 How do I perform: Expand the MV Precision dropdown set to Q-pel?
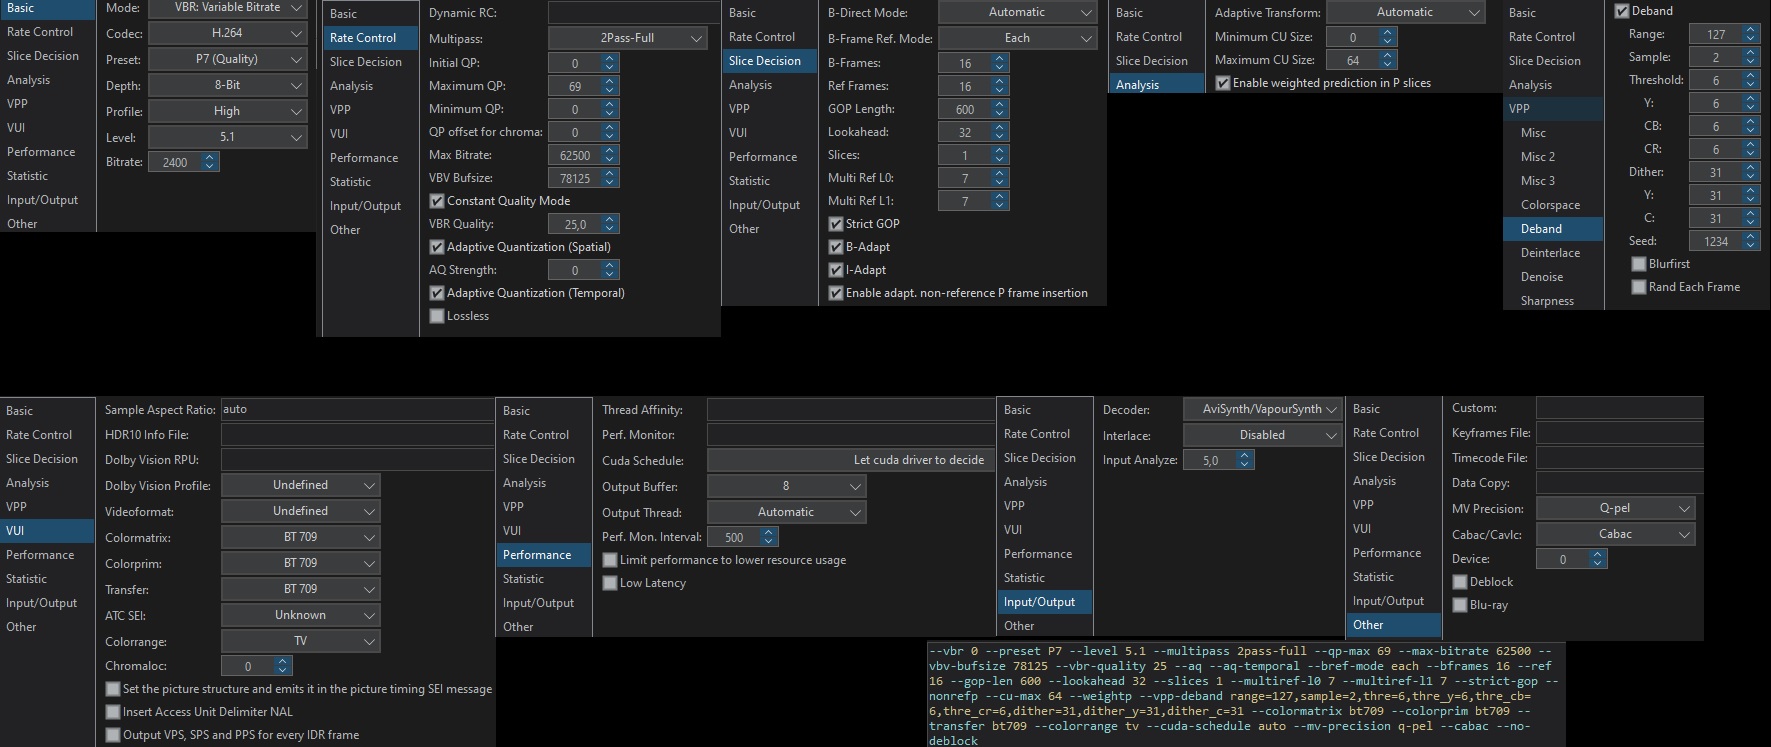pyautogui.click(x=1615, y=508)
